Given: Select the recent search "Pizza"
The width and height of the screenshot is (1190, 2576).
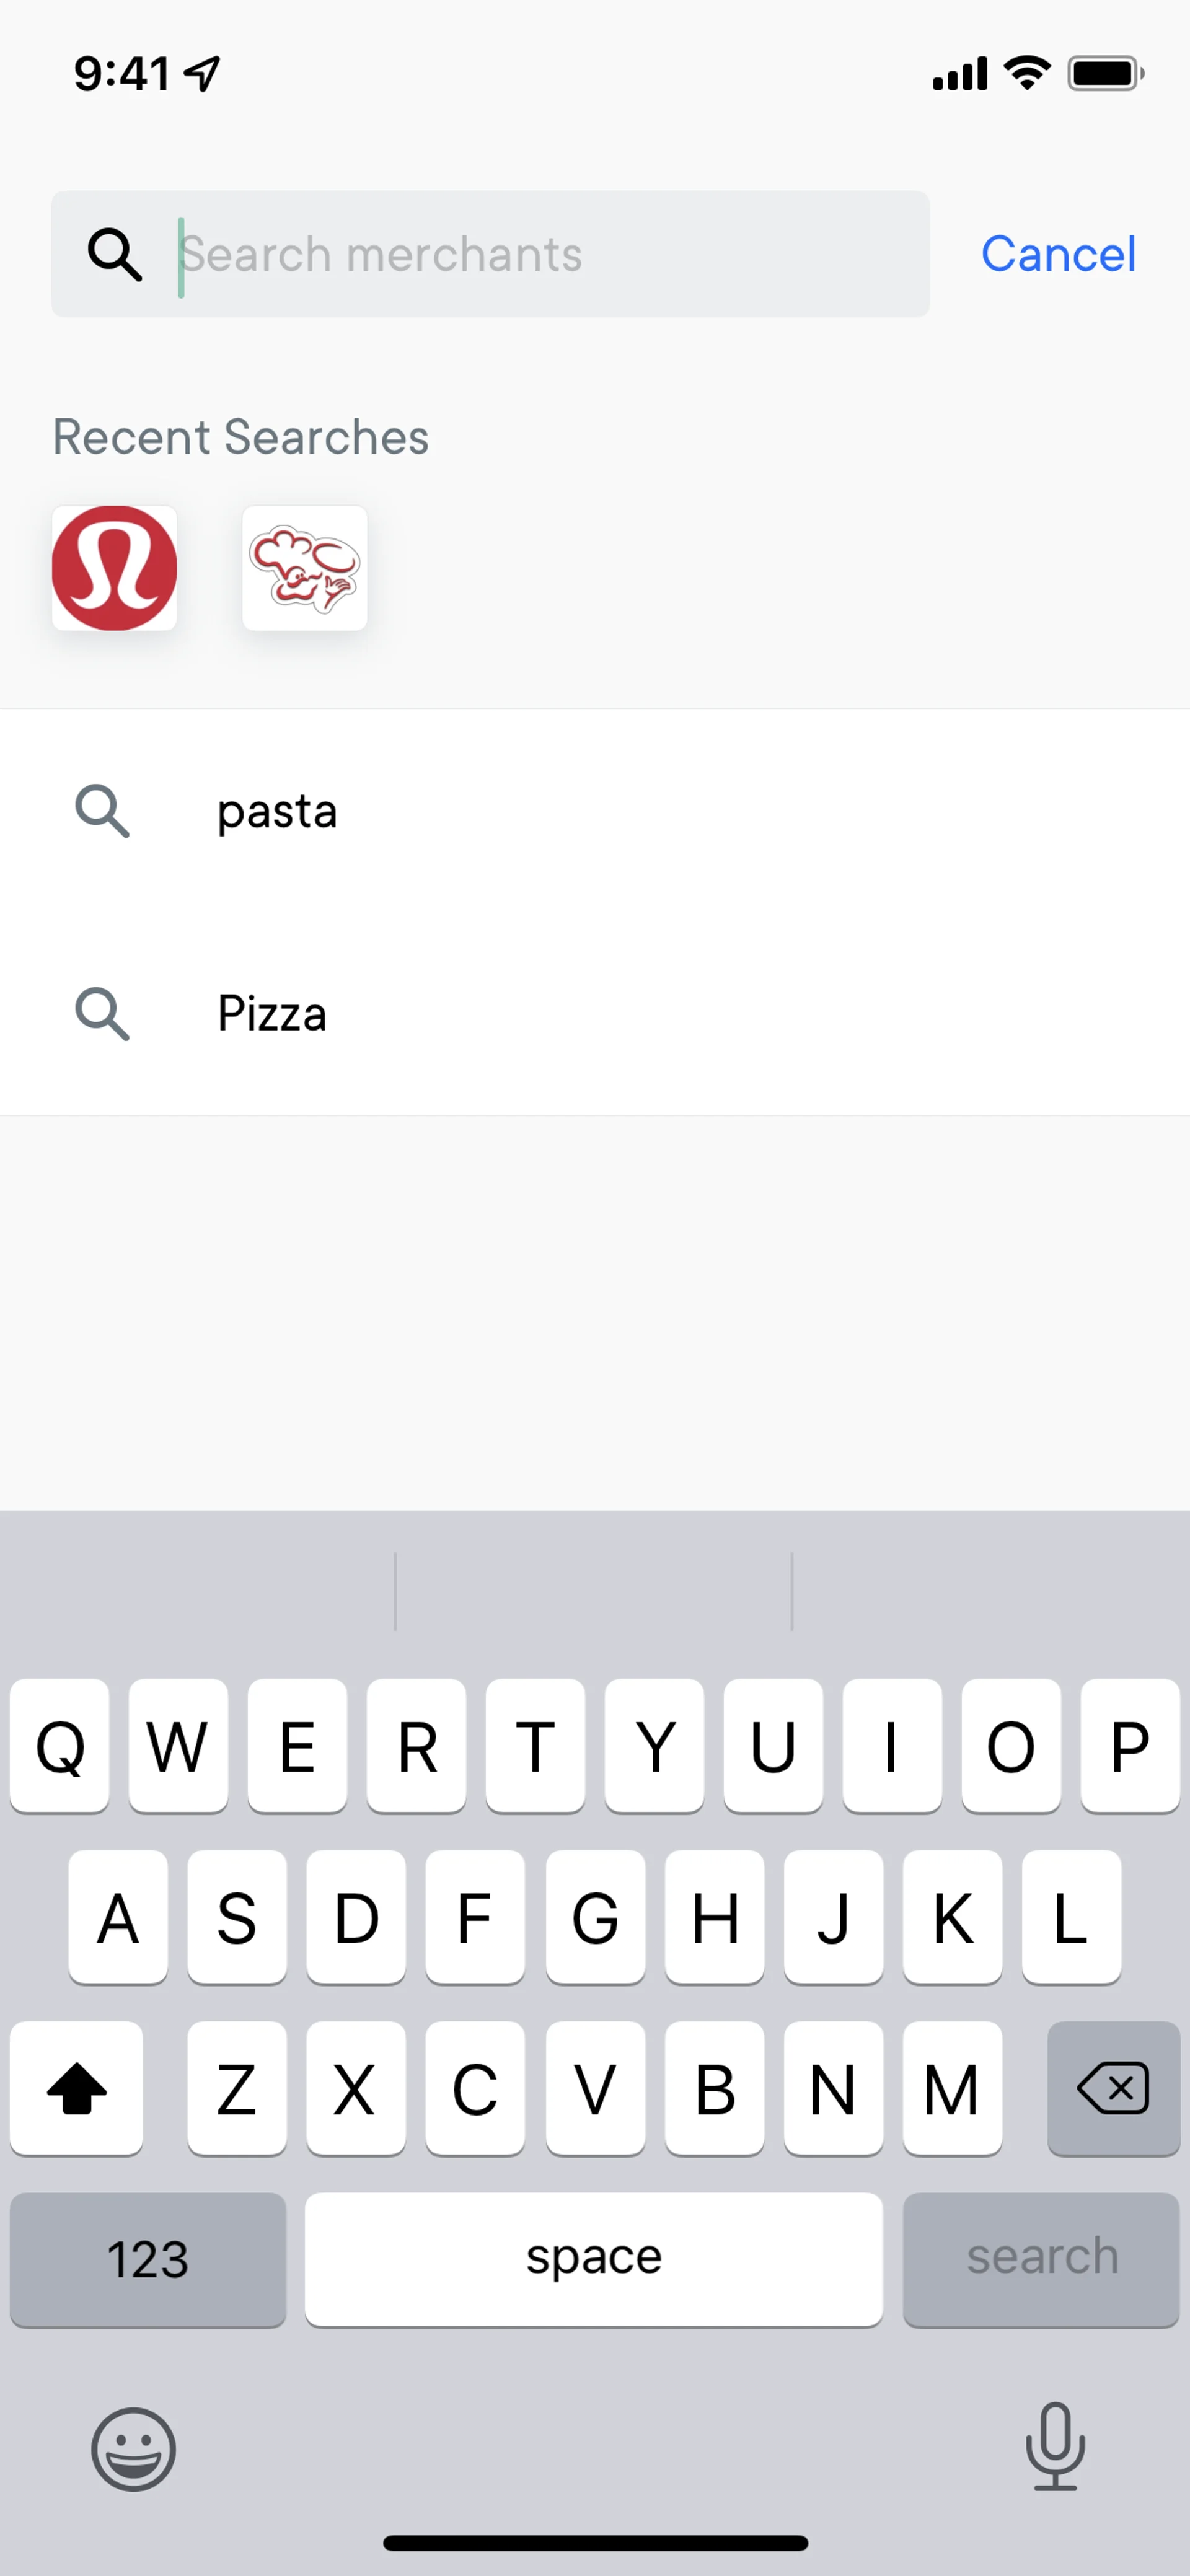Looking at the screenshot, I should point(595,1014).
